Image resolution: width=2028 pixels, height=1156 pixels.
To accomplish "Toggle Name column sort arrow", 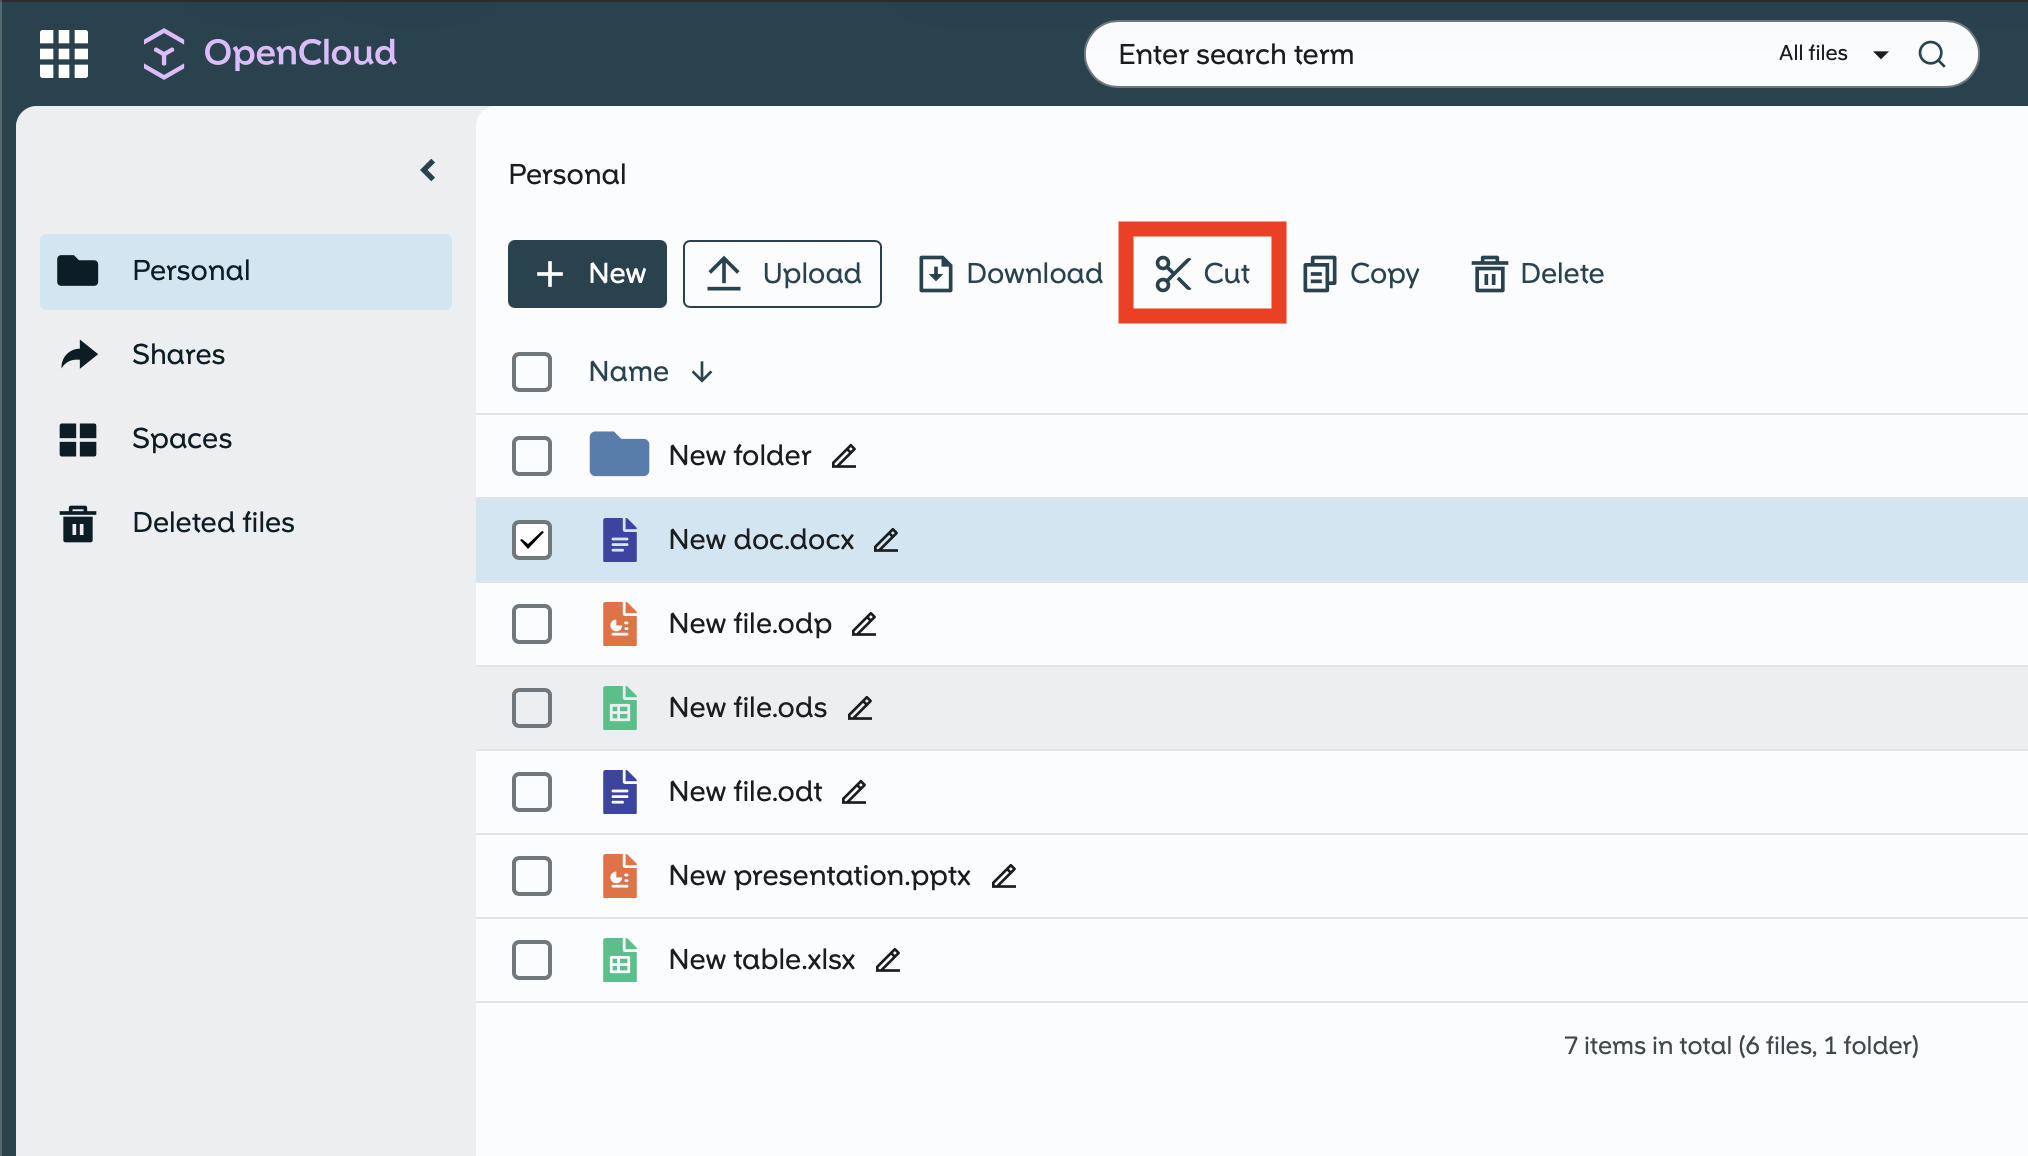I will pos(702,372).
